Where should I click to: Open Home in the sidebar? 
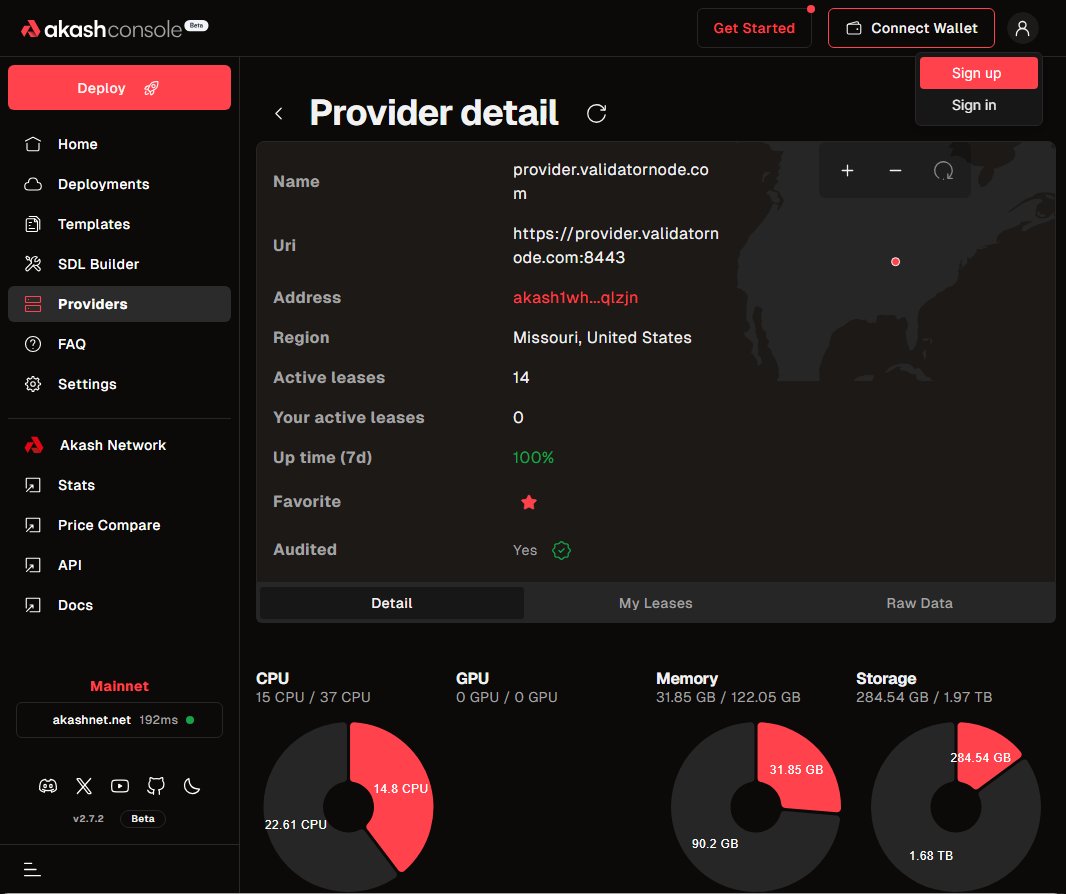120,144
